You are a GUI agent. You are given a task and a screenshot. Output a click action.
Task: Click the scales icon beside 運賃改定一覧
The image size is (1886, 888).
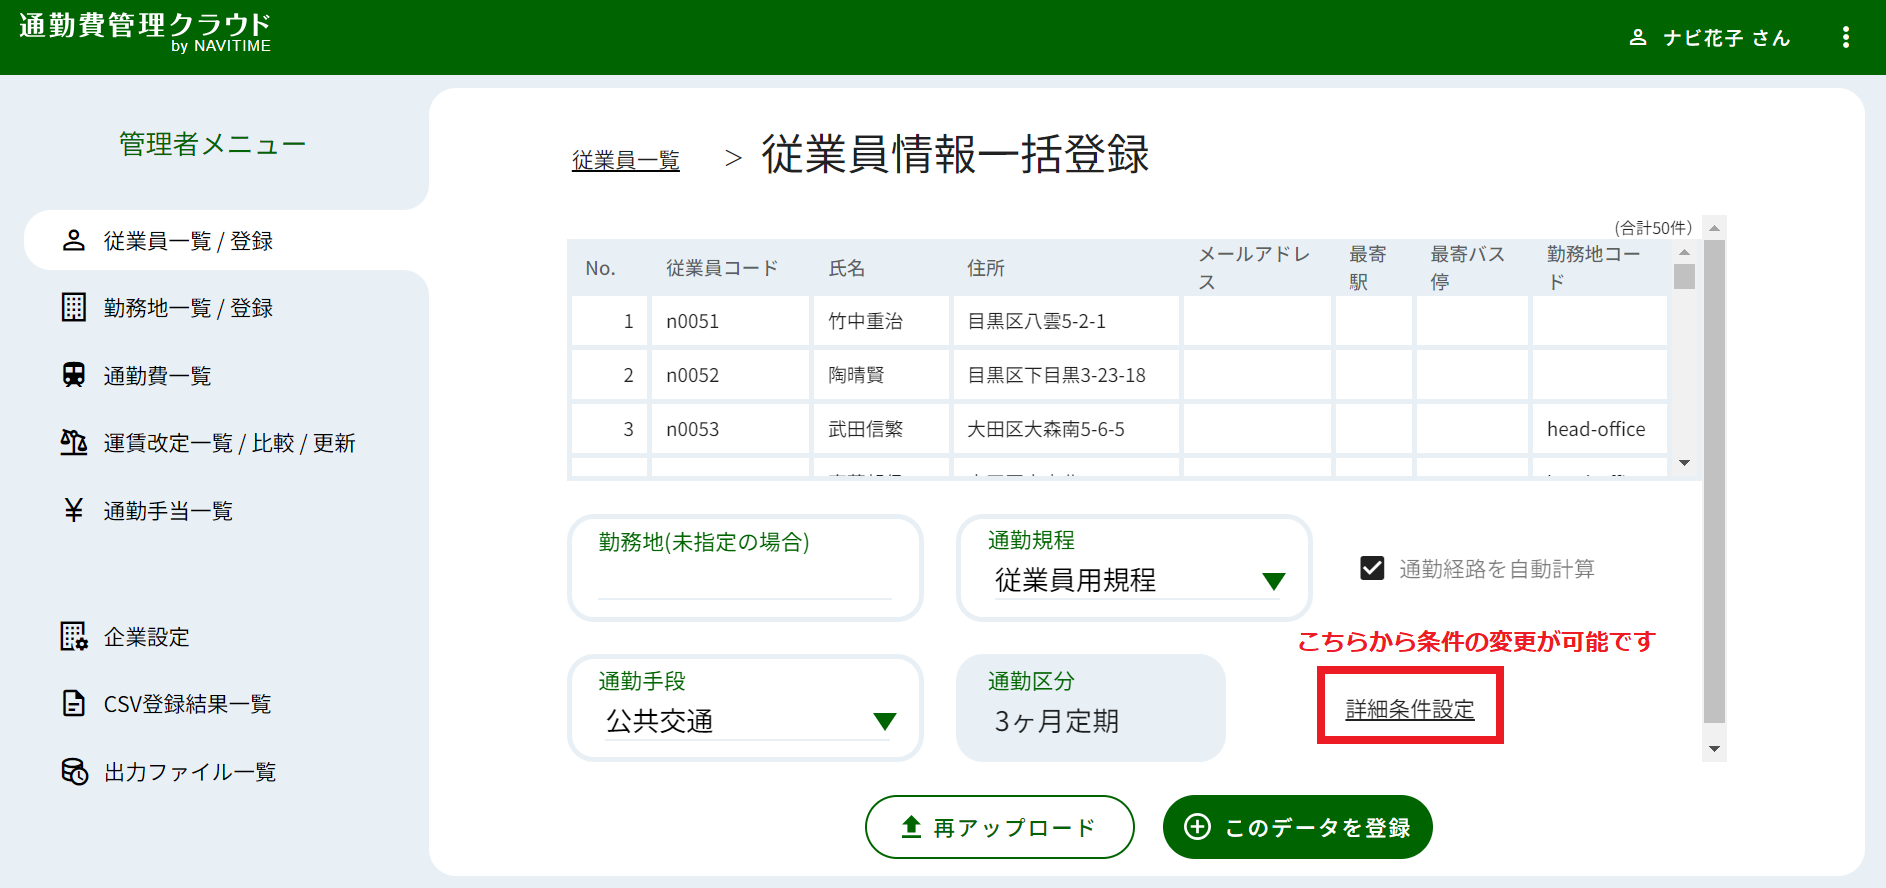[74, 442]
